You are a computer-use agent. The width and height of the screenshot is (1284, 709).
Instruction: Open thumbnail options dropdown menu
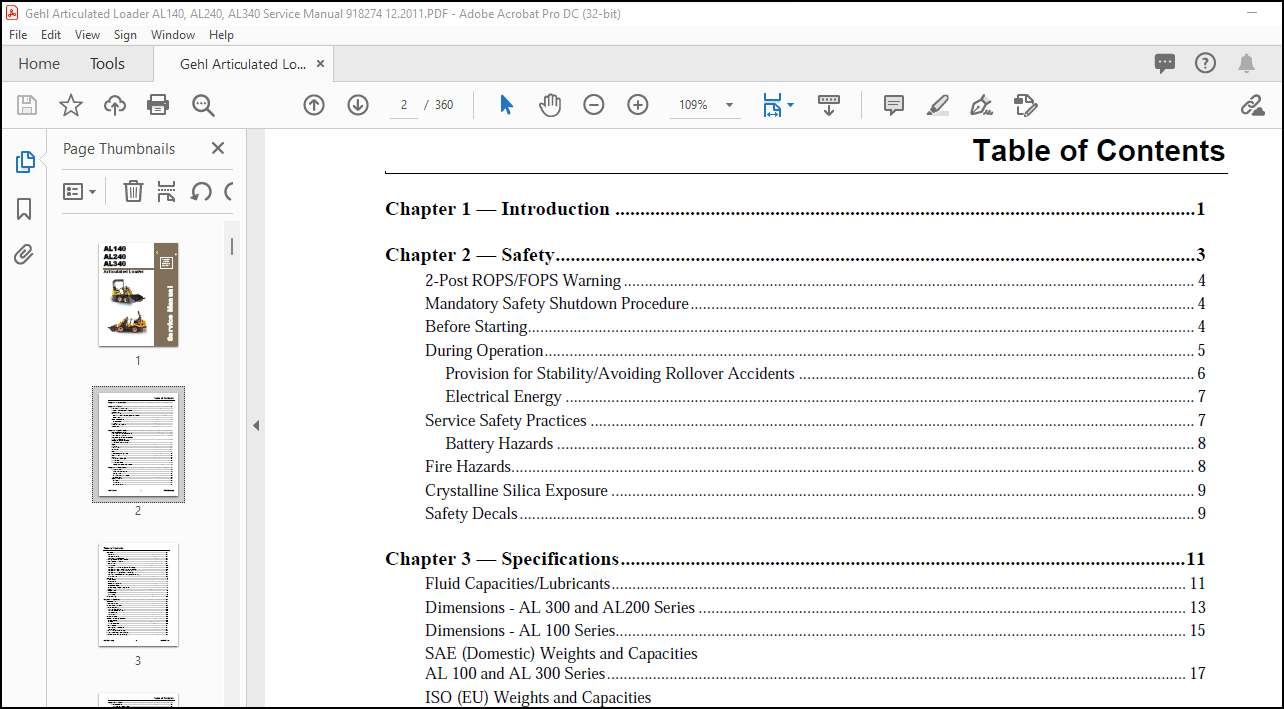coord(80,191)
